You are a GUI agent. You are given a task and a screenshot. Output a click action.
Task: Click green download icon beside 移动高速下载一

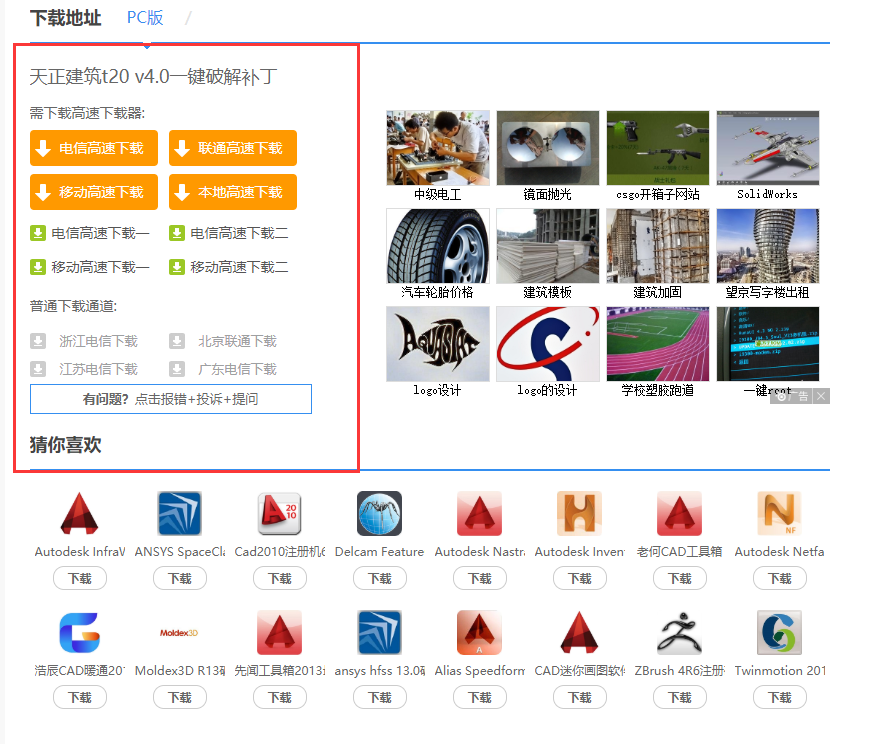tap(38, 266)
